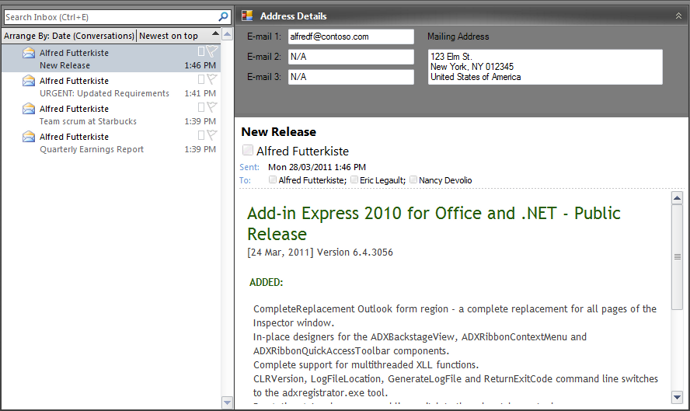Viewport: 690px width, 411px height.
Task: Click the down arrow of the message list scrollbar
Action: click(x=227, y=402)
